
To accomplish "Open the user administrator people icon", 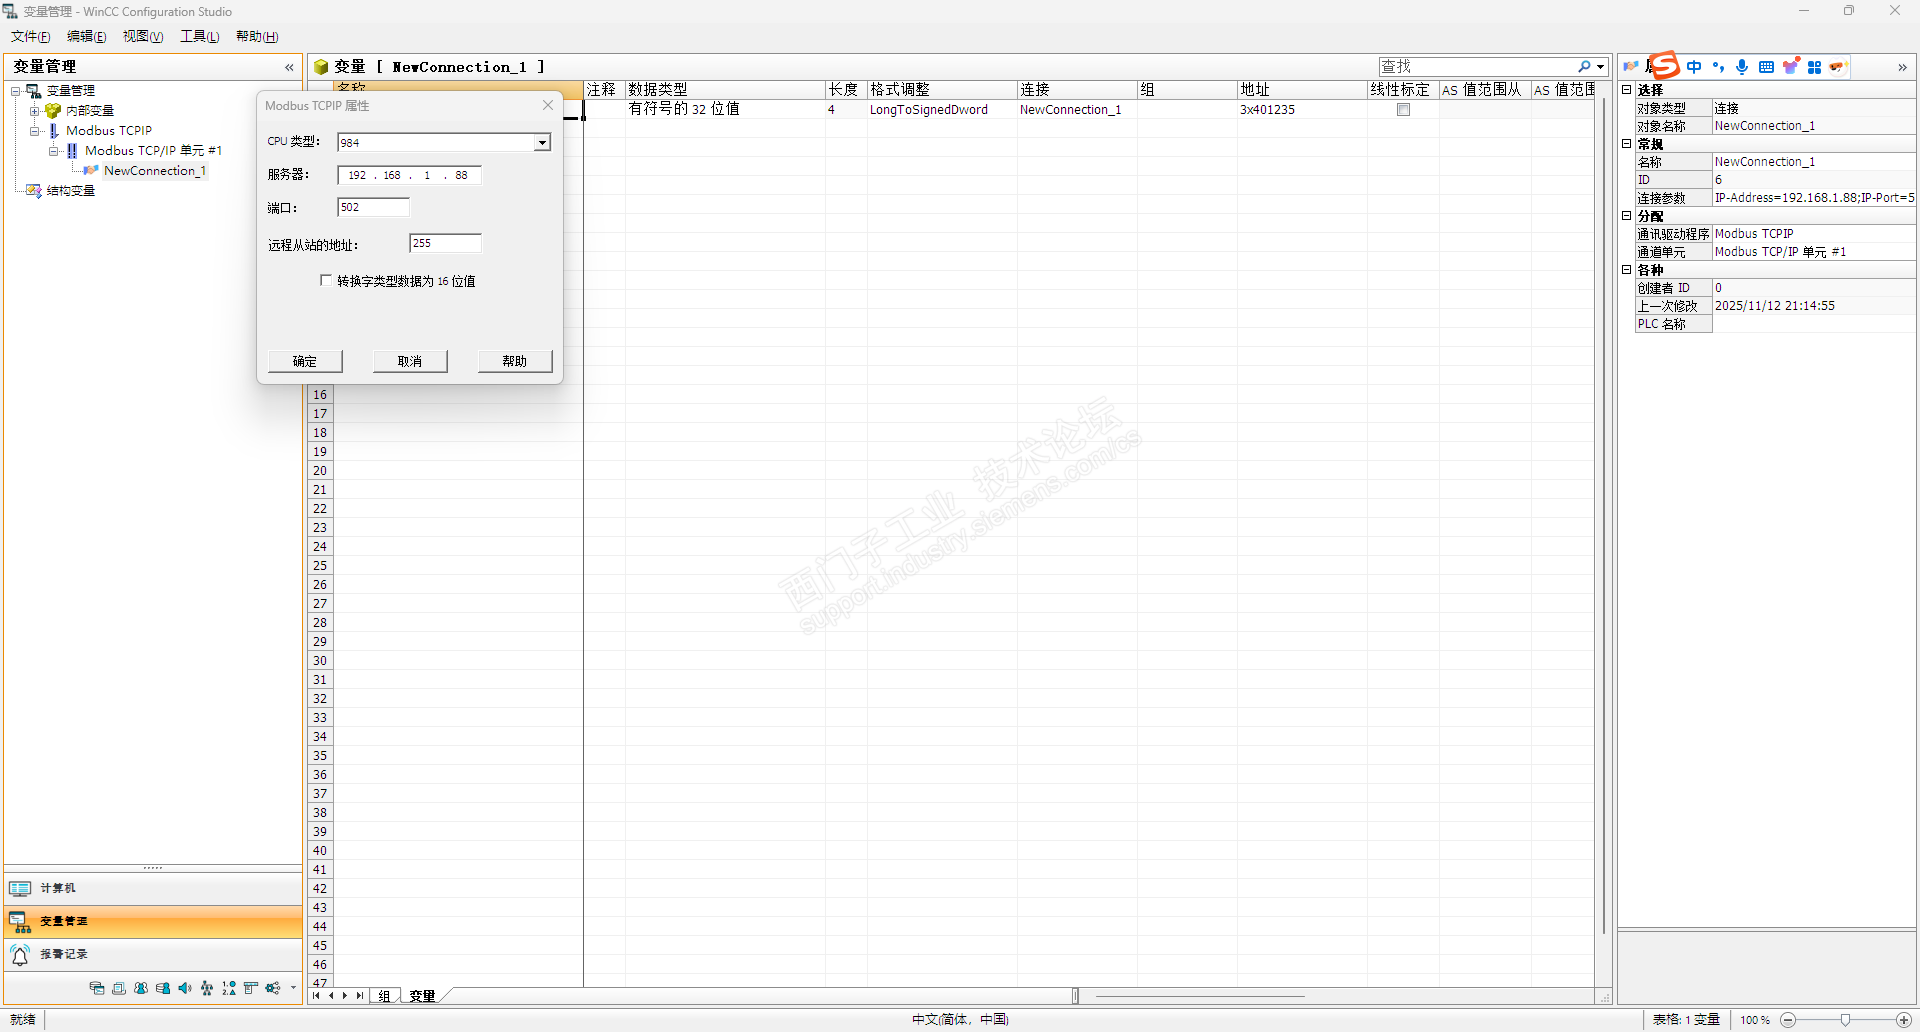I will pos(141,988).
